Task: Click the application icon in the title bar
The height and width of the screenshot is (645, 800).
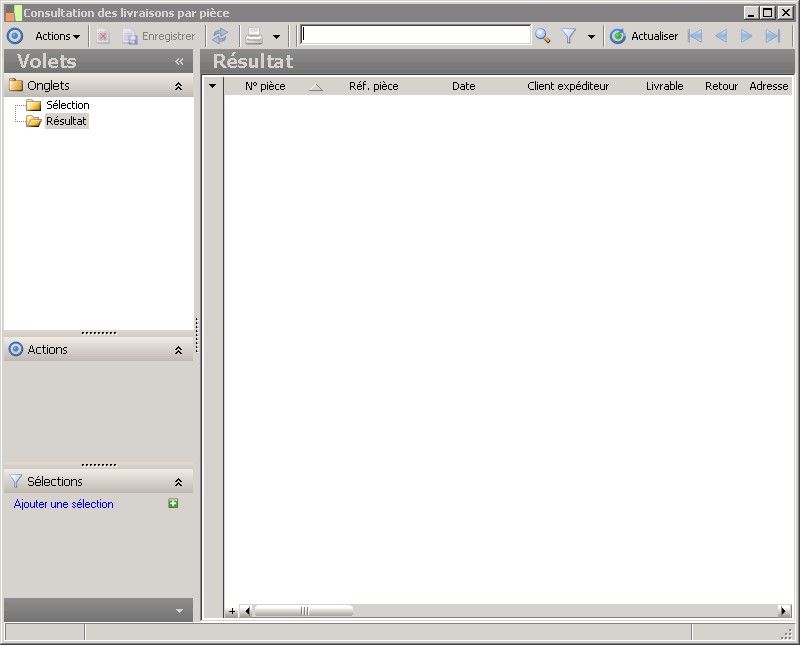Action: pos(13,13)
